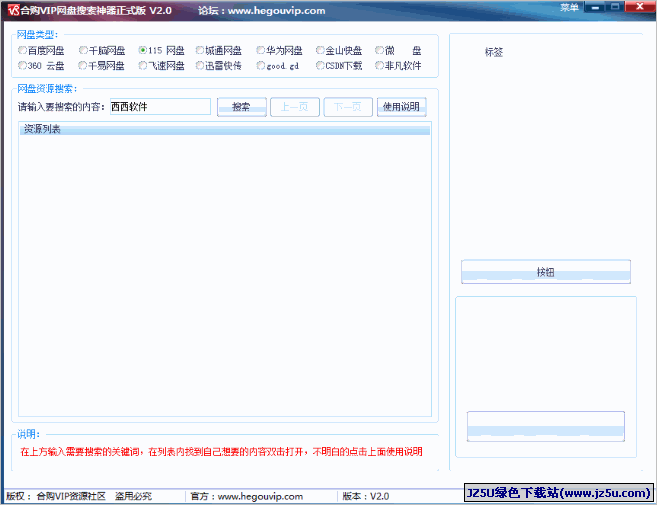Image resolution: width=657 pixels, height=505 pixels.
Task: Click the 资源列表 column header
Action: coord(225,129)
